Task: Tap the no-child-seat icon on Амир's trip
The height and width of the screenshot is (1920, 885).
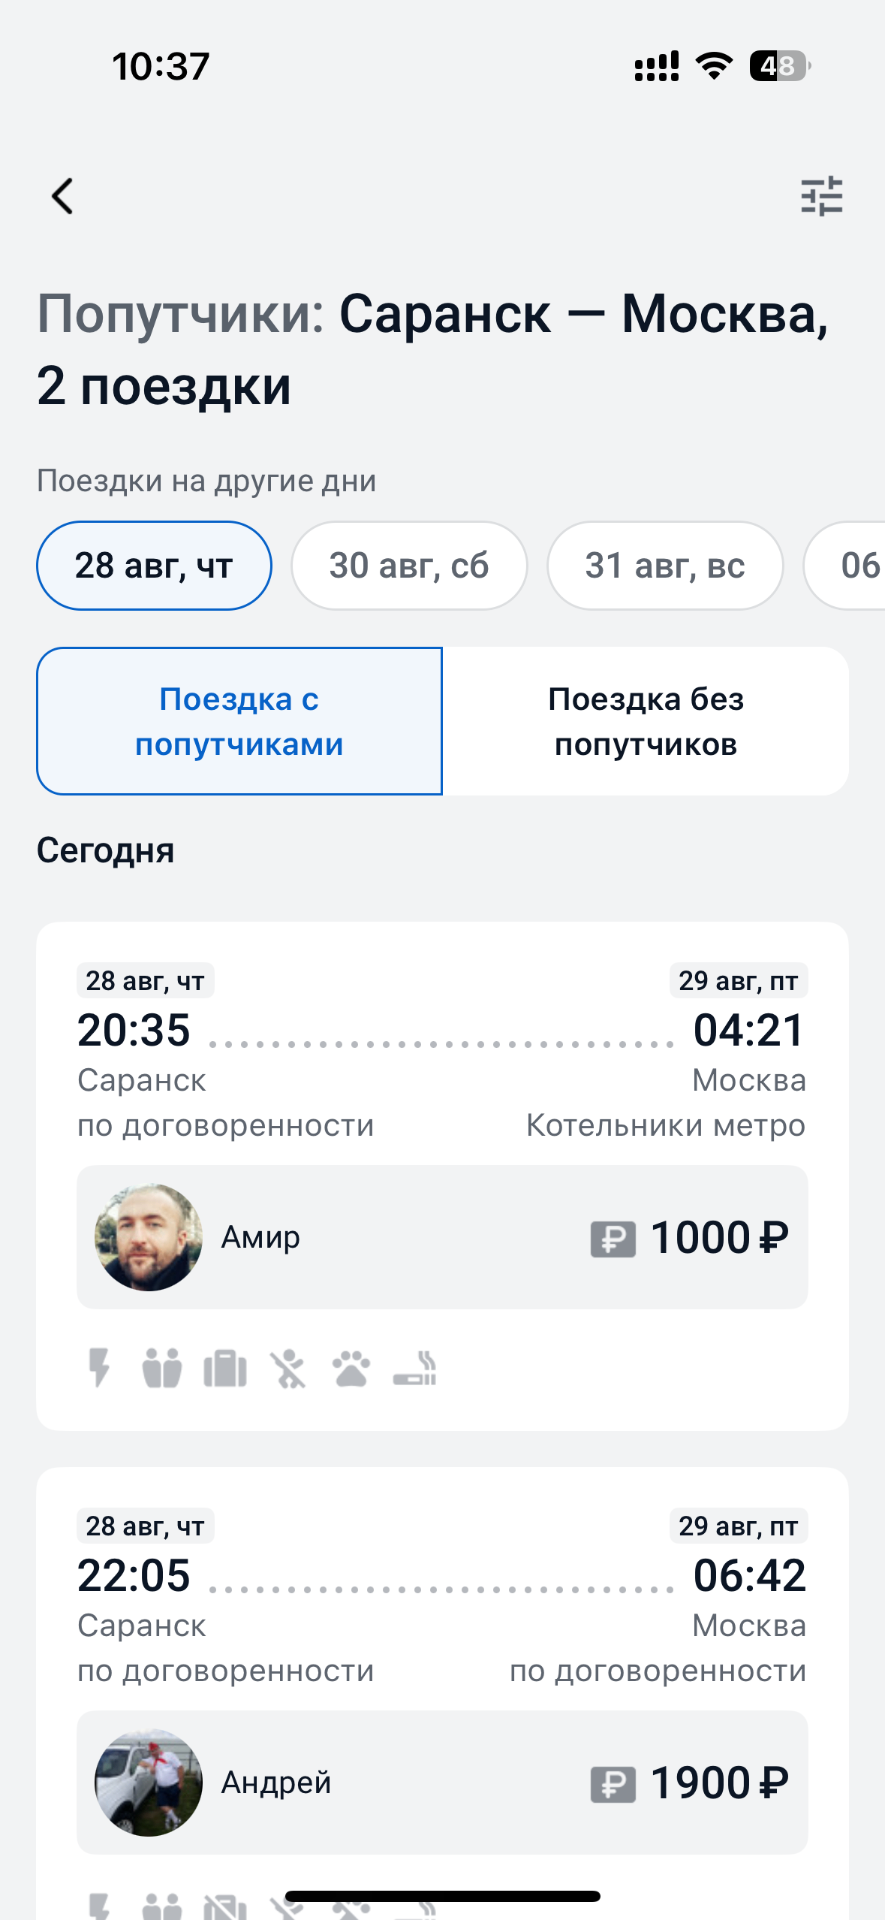Action: [288, 1368]
